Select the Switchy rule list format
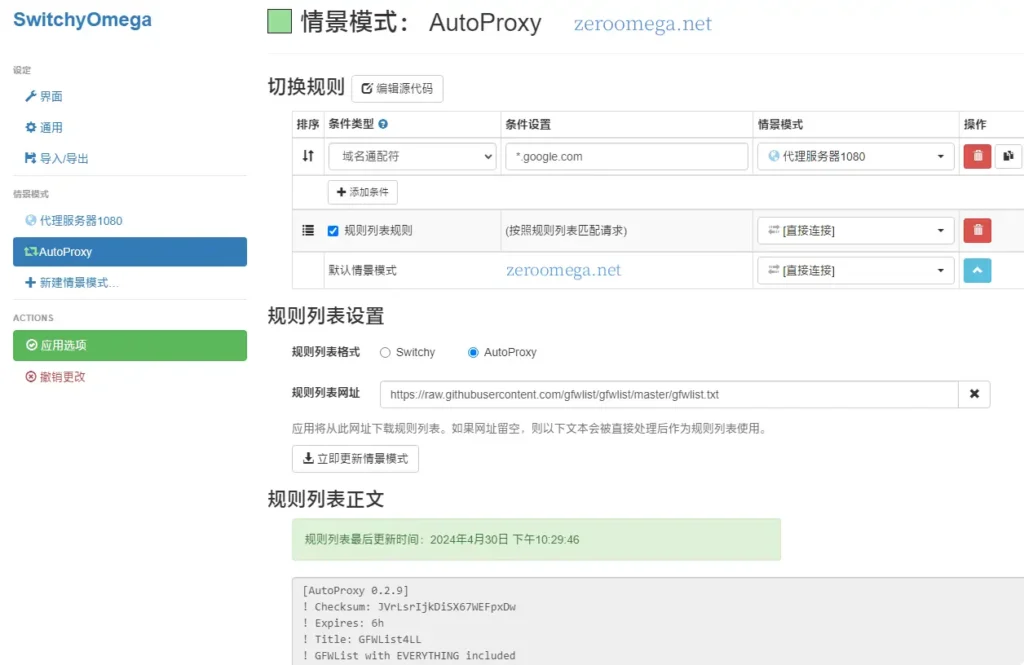 tap(385, 353)
